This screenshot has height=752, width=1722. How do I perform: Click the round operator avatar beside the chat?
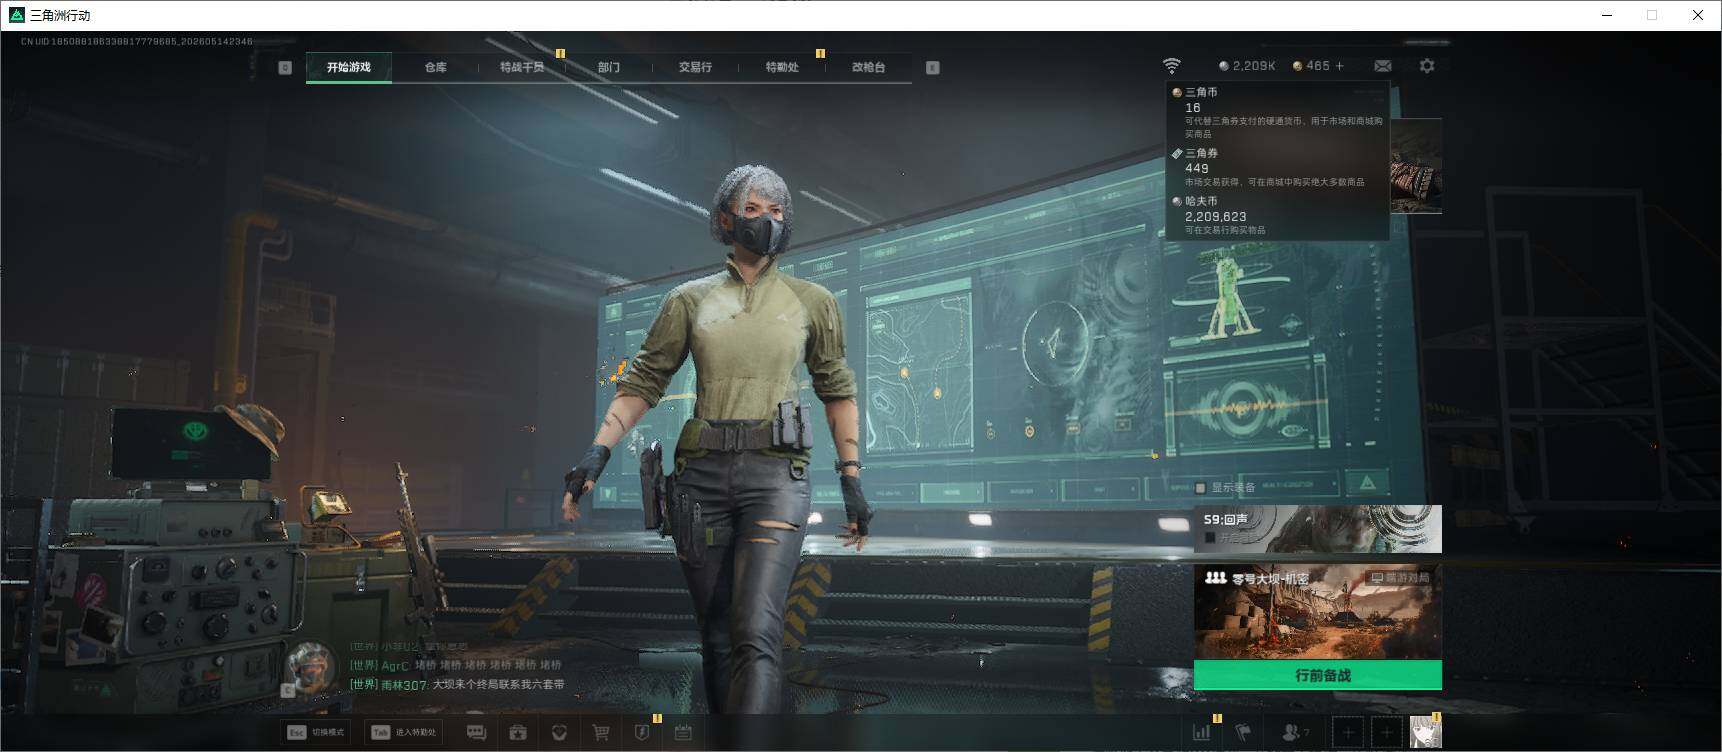point(311,667)
